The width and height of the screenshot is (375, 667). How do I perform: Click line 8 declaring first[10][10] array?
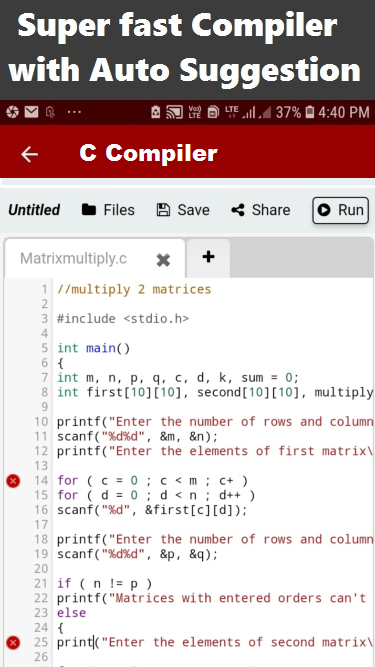pyautogui.click(x=215, y=392)
